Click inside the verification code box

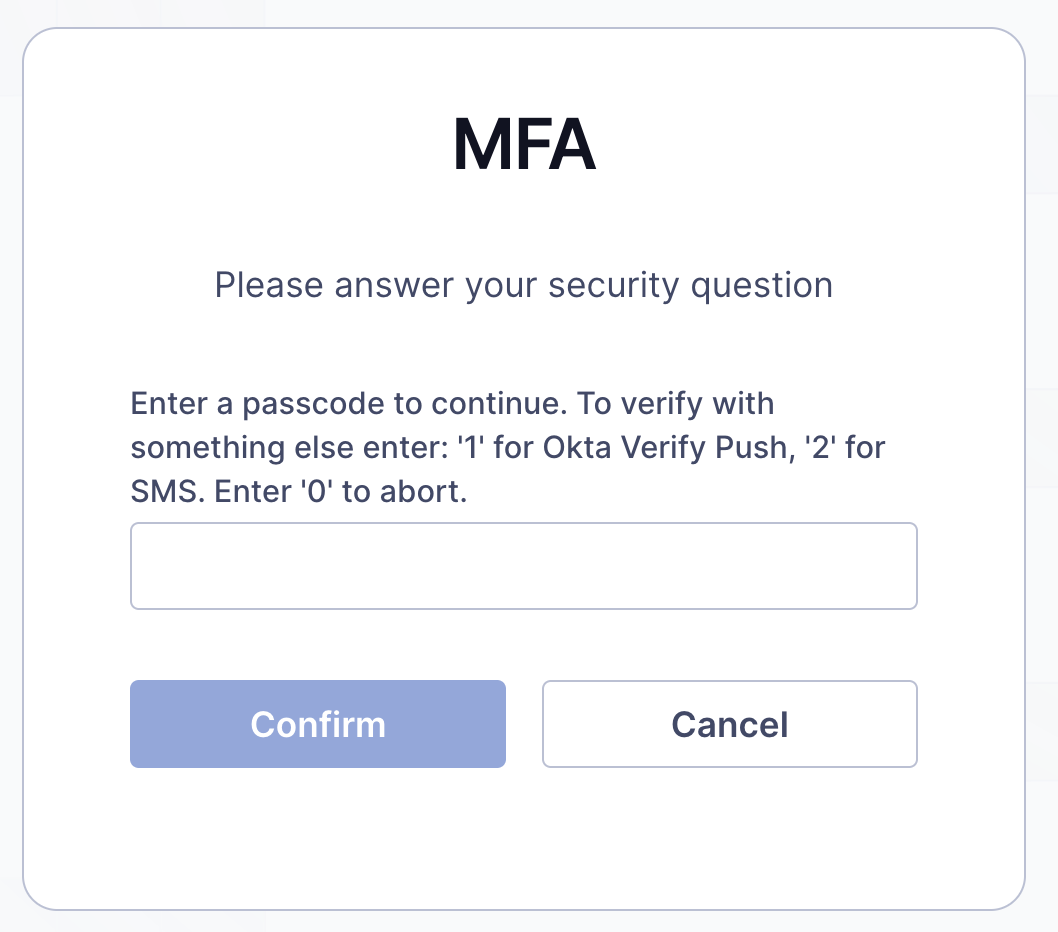click(x=524, y=565)
